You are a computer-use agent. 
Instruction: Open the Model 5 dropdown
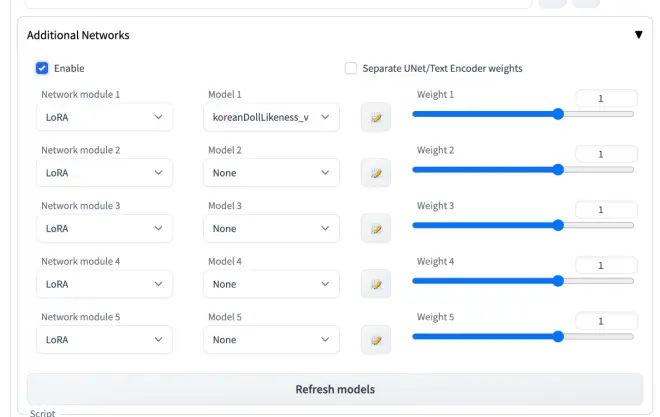point(271,340)
